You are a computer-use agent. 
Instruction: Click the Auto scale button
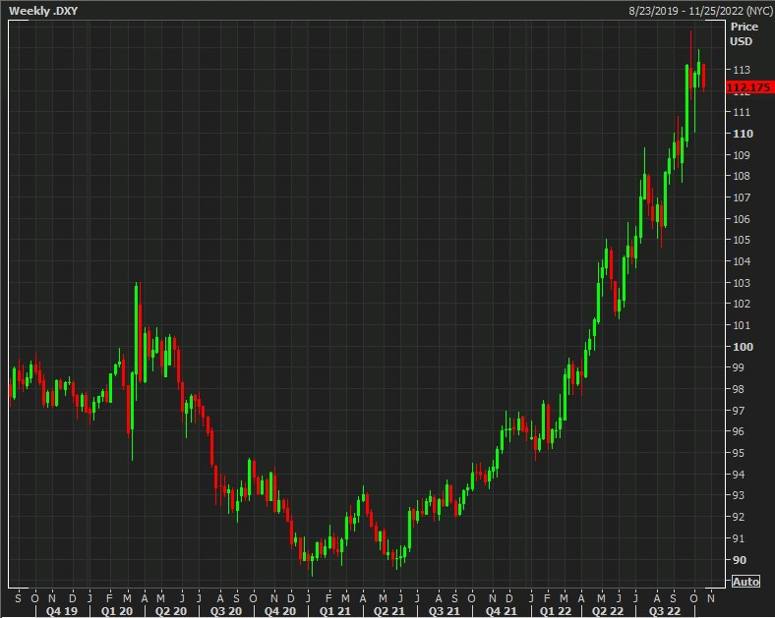[x=745, y=582]
